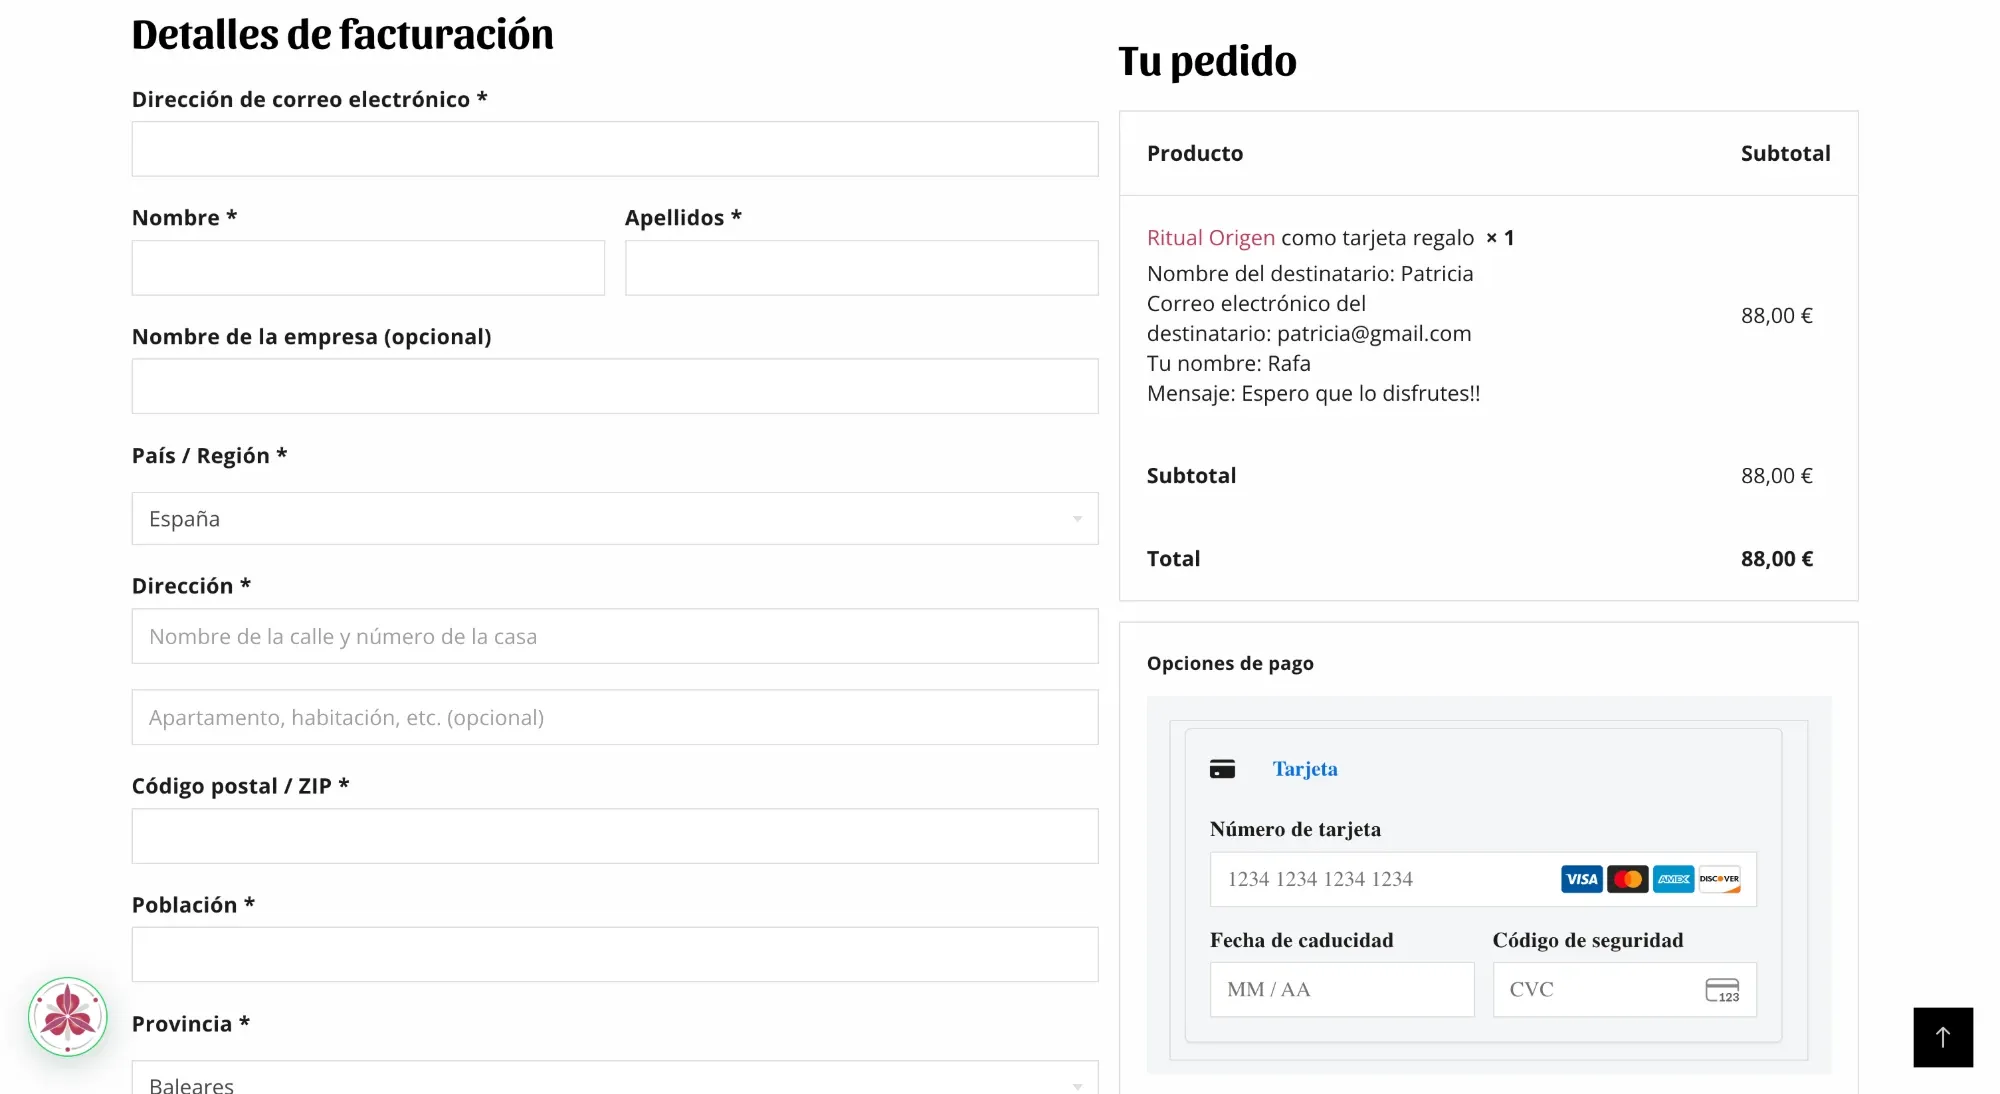Image resolution: width=2000 pixels, height=1094 pixels.
Task: Click the 'Producto' column header
Action: click(x=1195, y=154)
